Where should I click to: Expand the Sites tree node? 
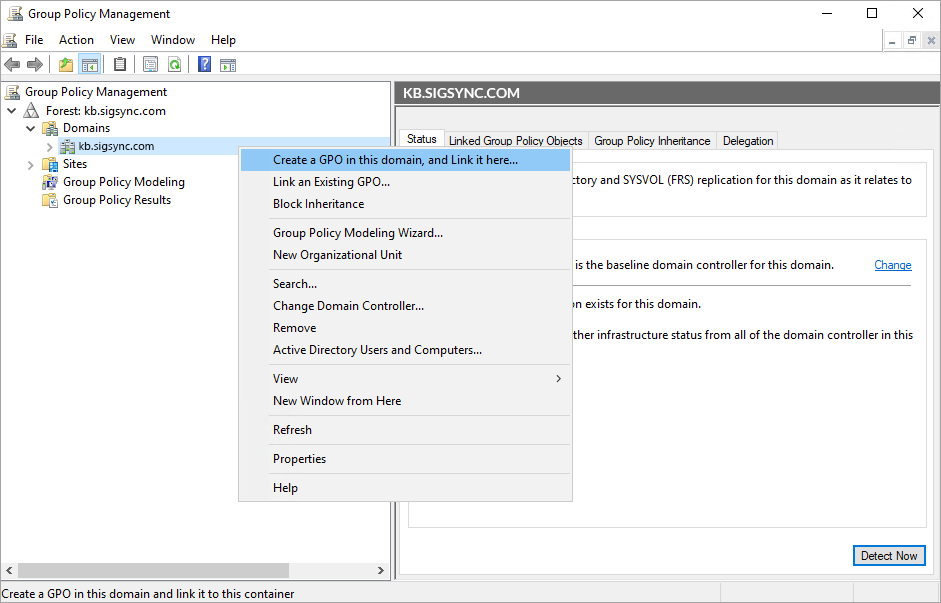[31, 165]
